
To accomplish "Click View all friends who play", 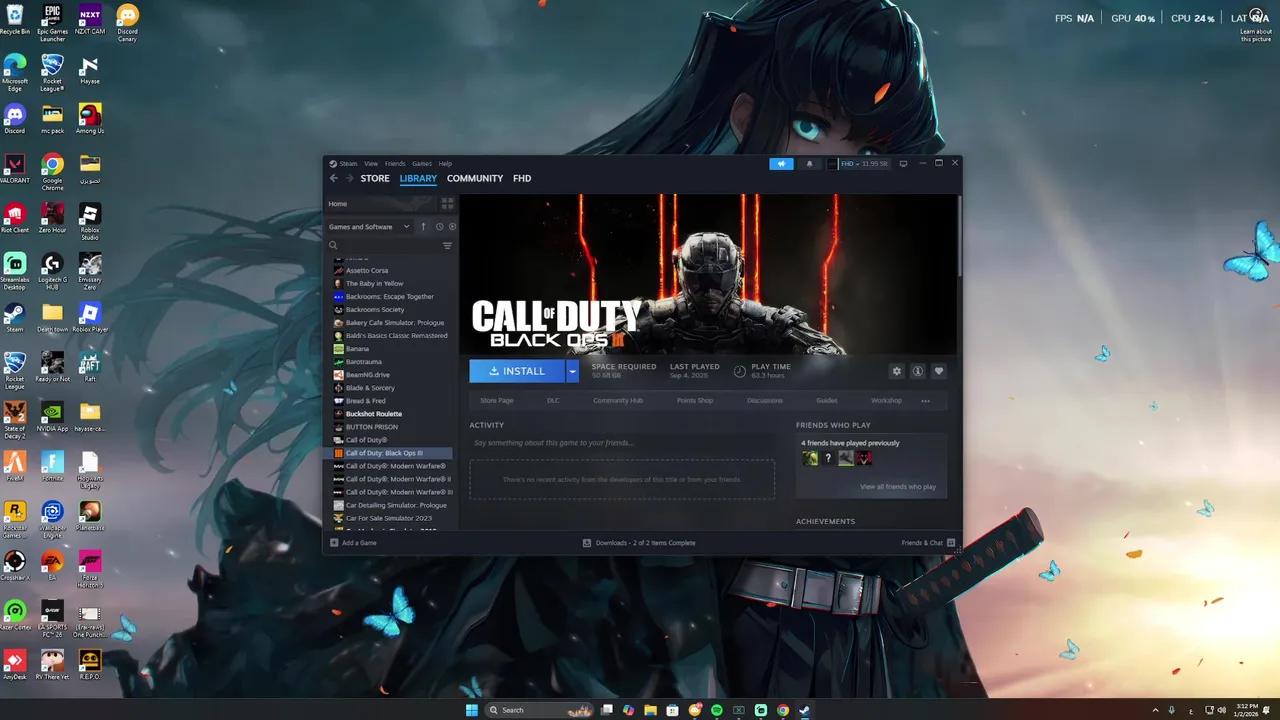I will (x=898, y=487).
